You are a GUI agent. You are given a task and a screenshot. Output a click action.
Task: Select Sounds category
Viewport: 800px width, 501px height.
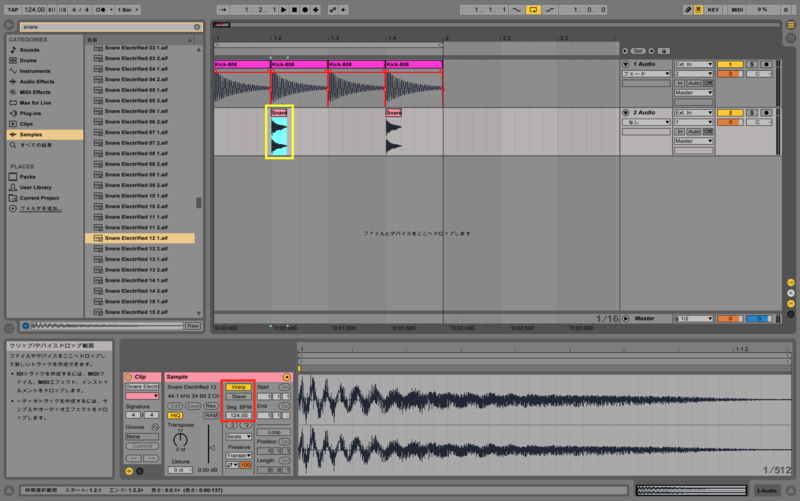pyautogui.click(x=29, y=50)
